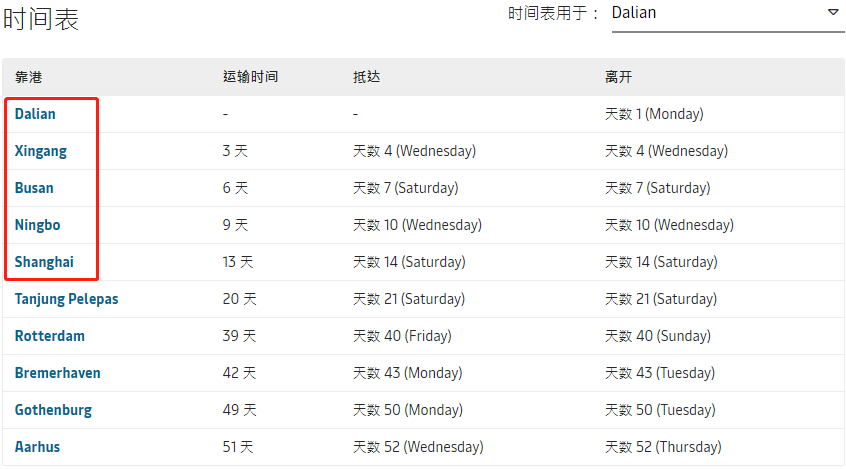The width and height of the screenshot is (846, 469).
Task: Click the 抵达 column header
Action: pyautogui.click(x=366, y=77)
